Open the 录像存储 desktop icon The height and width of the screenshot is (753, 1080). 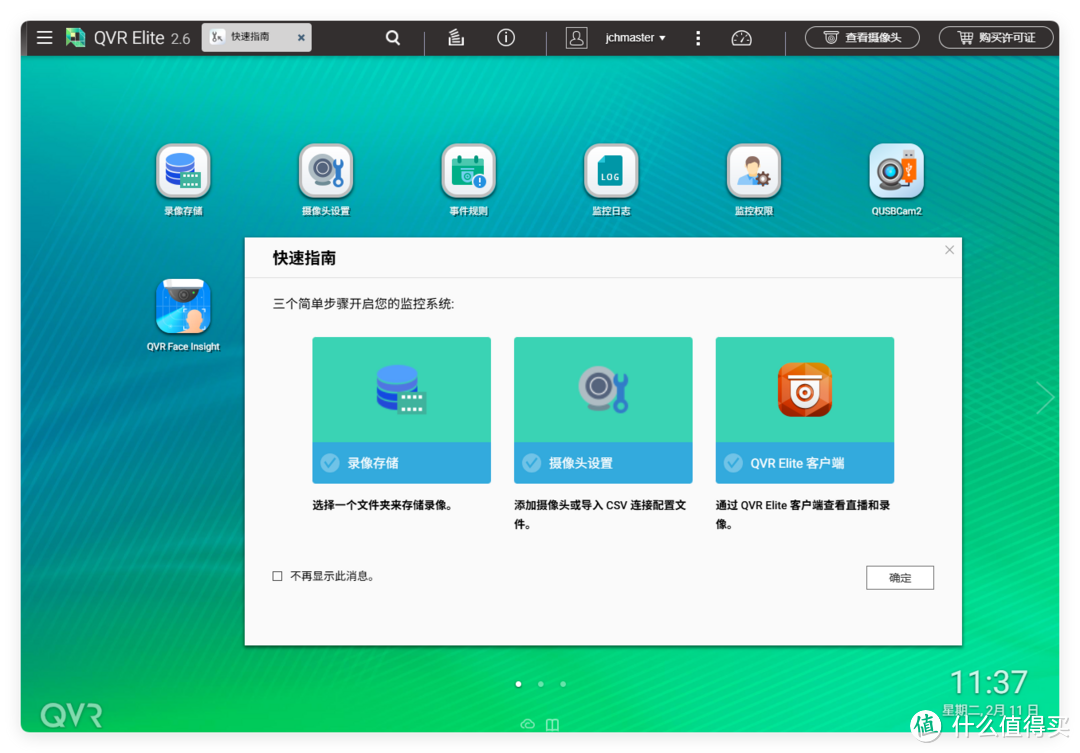(183, 172)
